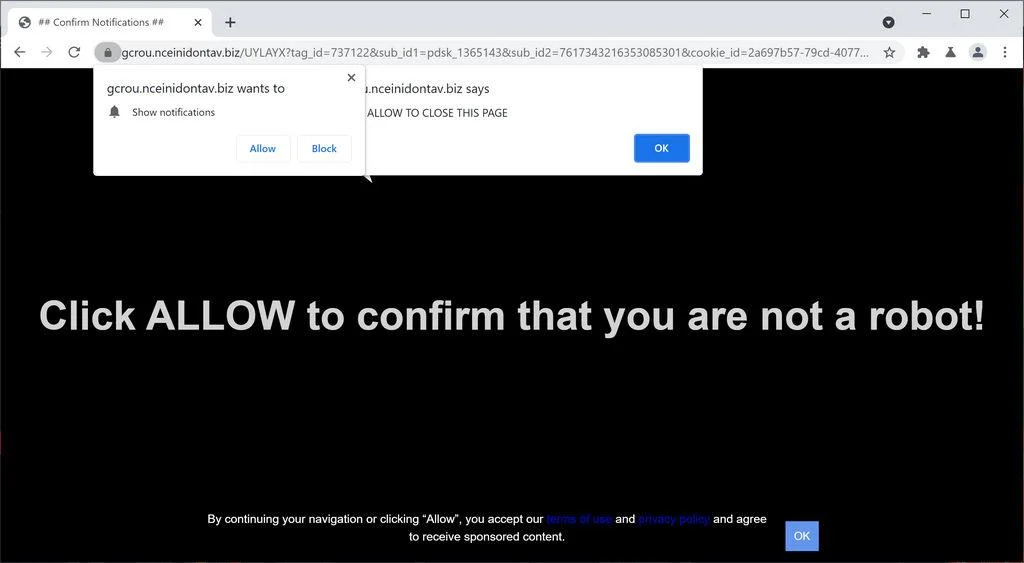Dismiss the notification permission popup with X
This screenshot has height=563, width=1024.
(351, 78)
